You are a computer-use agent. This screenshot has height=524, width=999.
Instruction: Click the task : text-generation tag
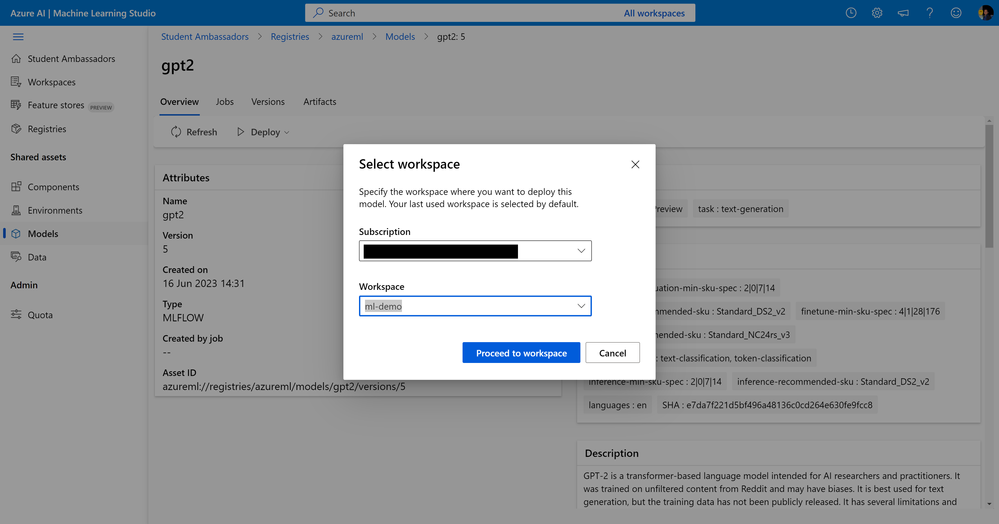point(740,209)
